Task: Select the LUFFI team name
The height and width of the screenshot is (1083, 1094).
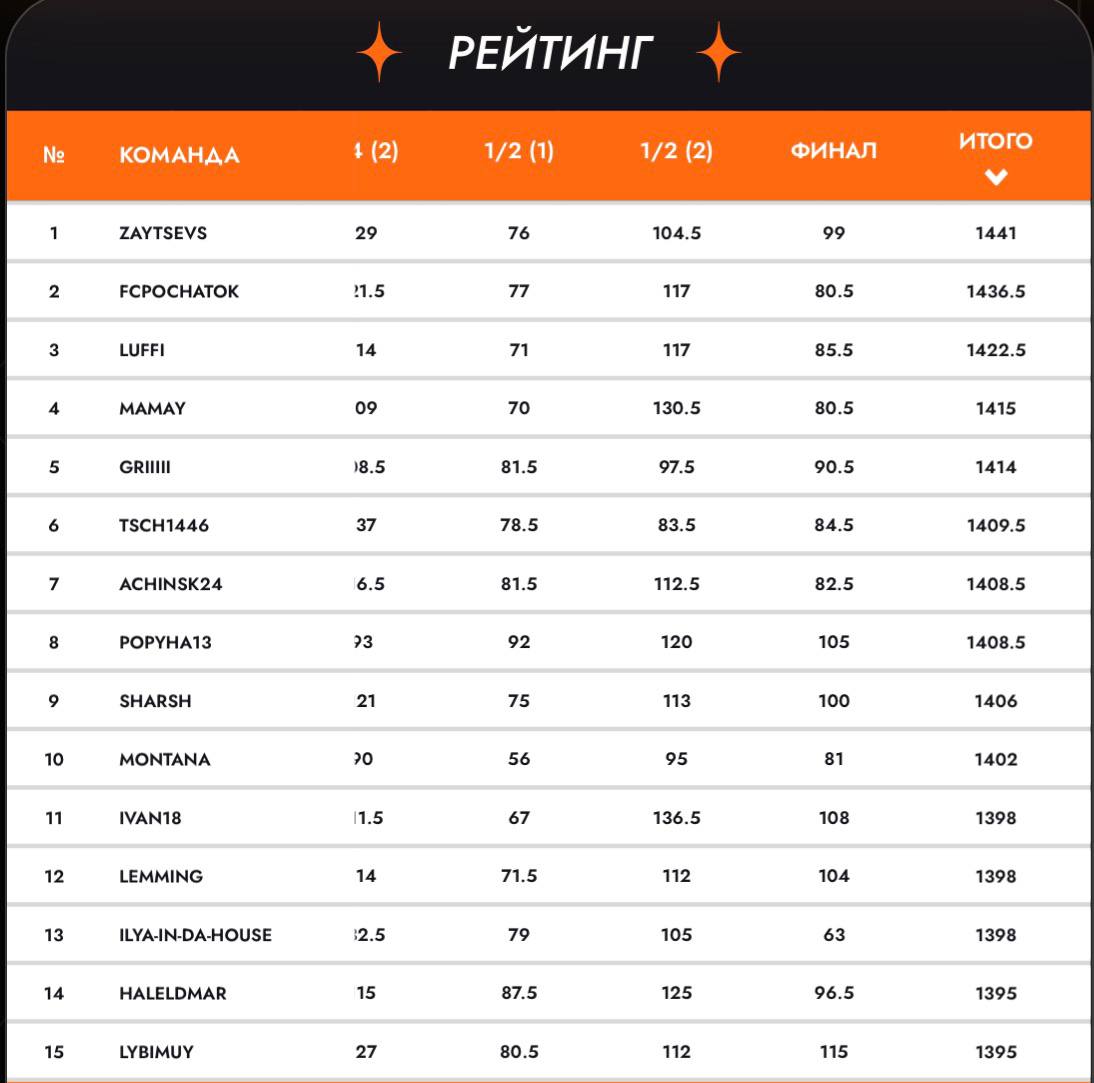Action: click(142, 350)
